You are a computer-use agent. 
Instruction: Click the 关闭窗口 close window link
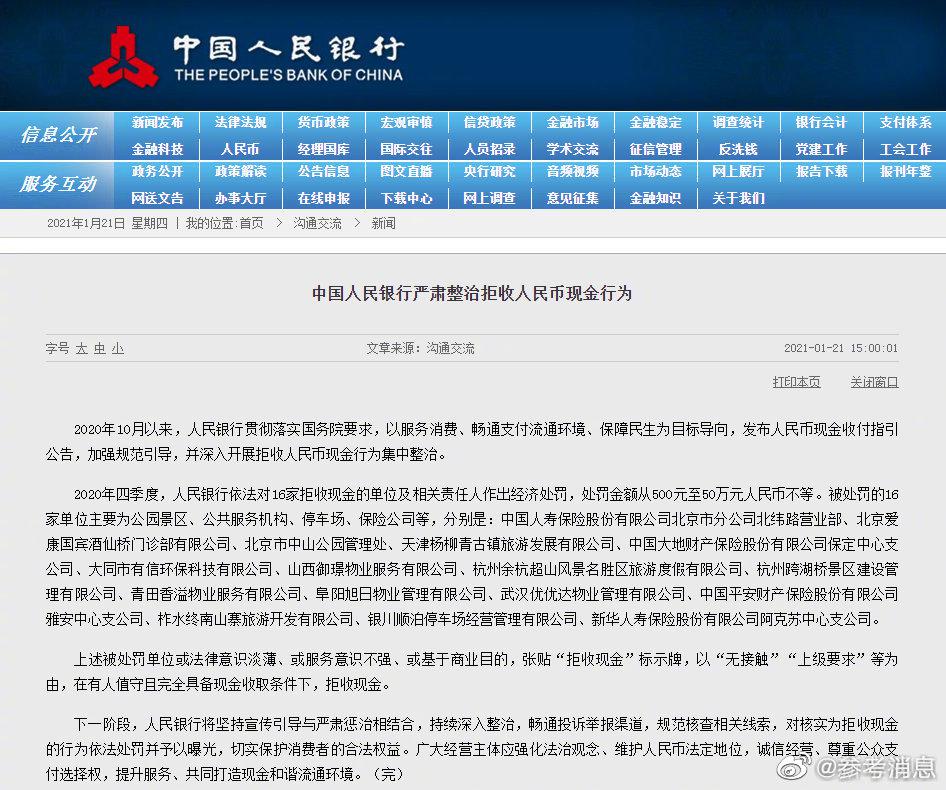(x=874, y=382)
